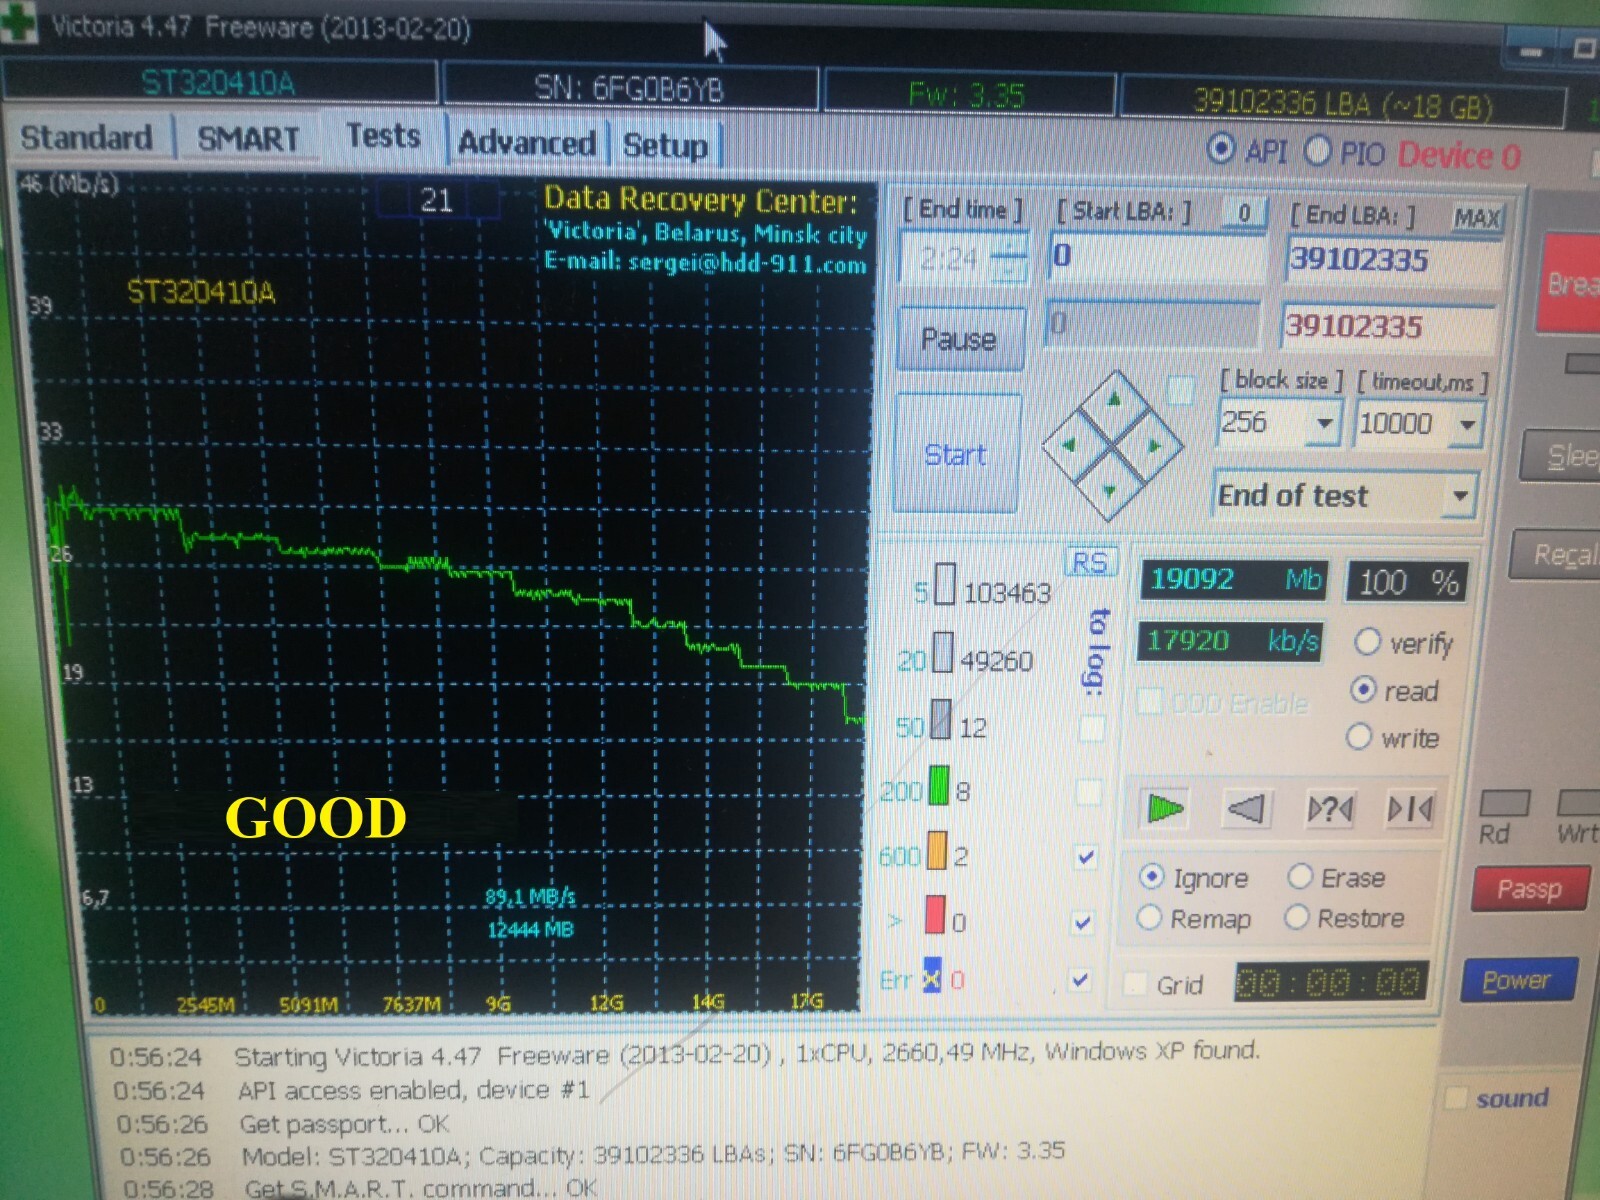Viewport: 1600px width, 1200px height.
Task: Switch to the Advanced tab
Action: pos(527,143)
